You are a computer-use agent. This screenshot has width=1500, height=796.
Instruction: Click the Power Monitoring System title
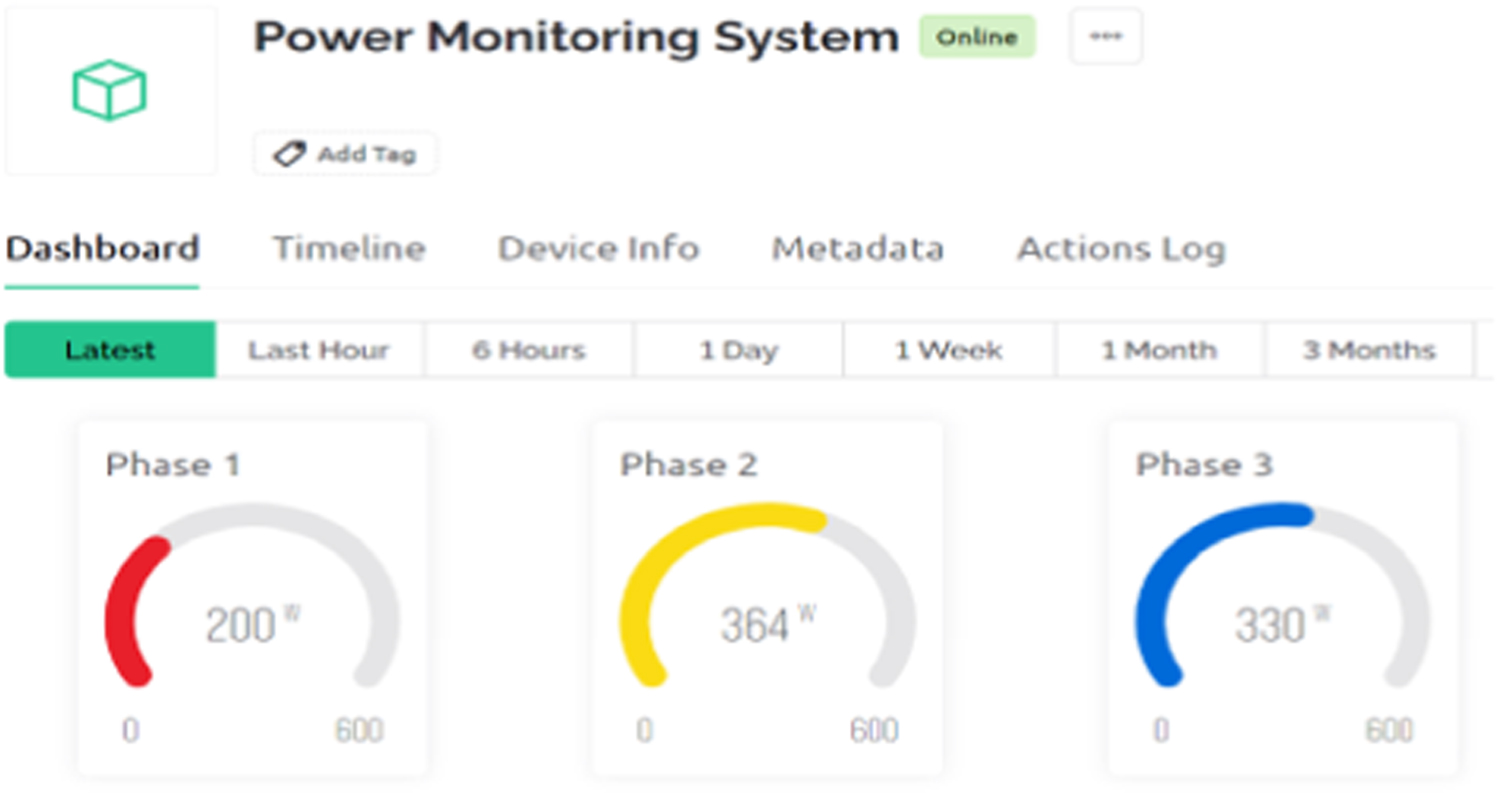(575, 36)
